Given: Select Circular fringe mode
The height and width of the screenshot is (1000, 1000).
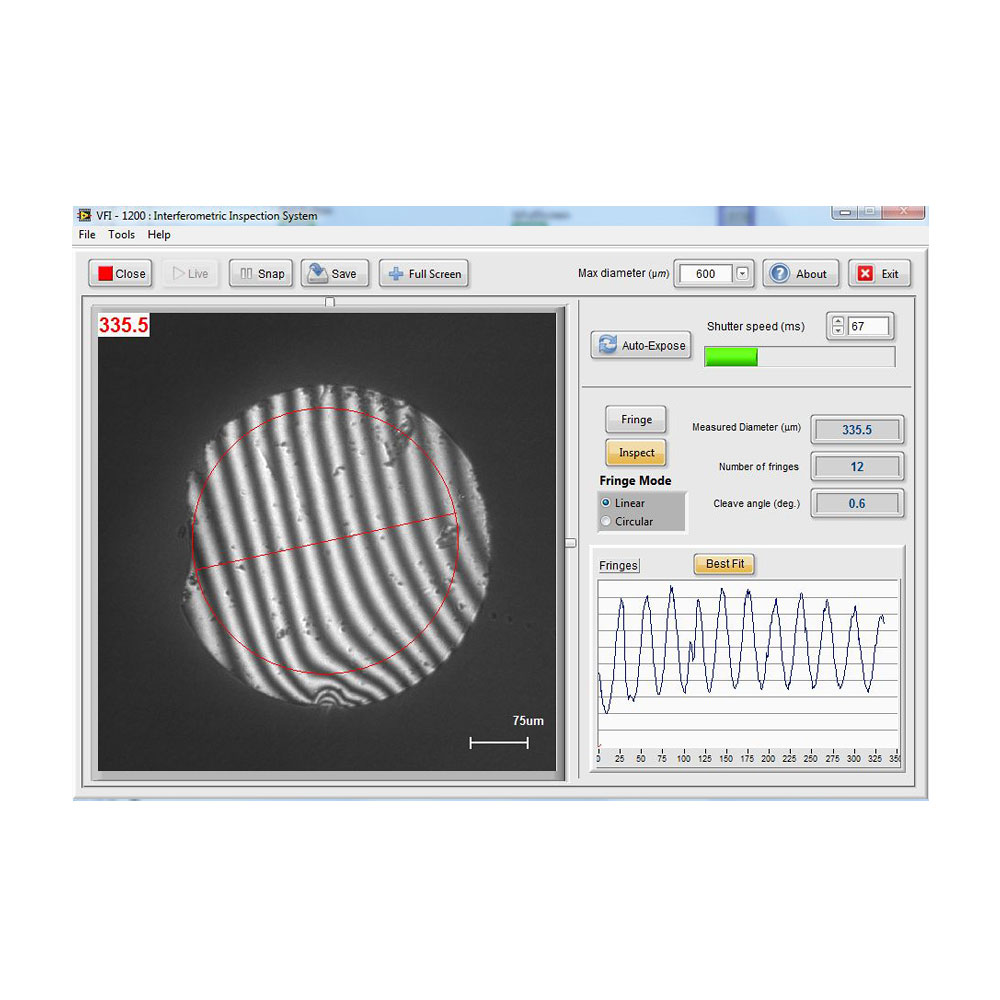Looking at the screenshot, I should [606, 521].
